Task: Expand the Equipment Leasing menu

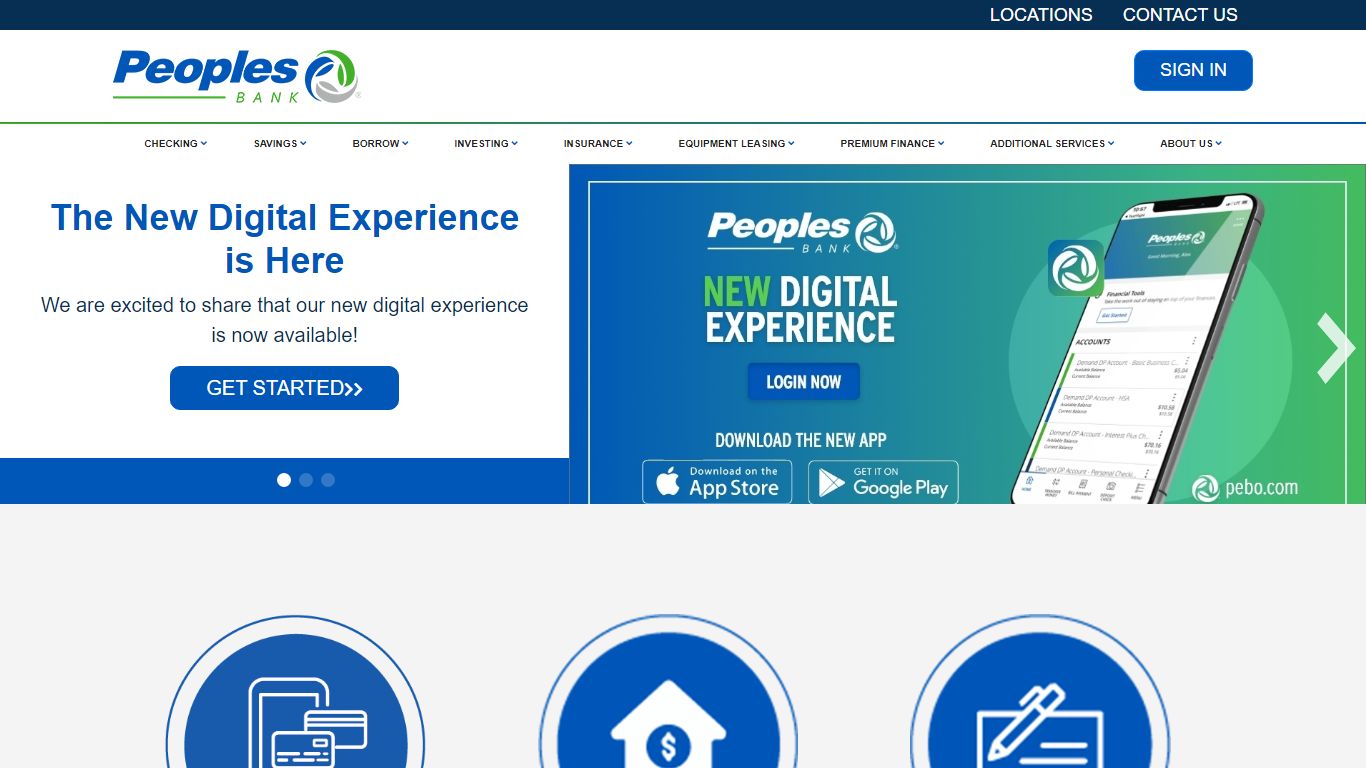Action: 737,144
